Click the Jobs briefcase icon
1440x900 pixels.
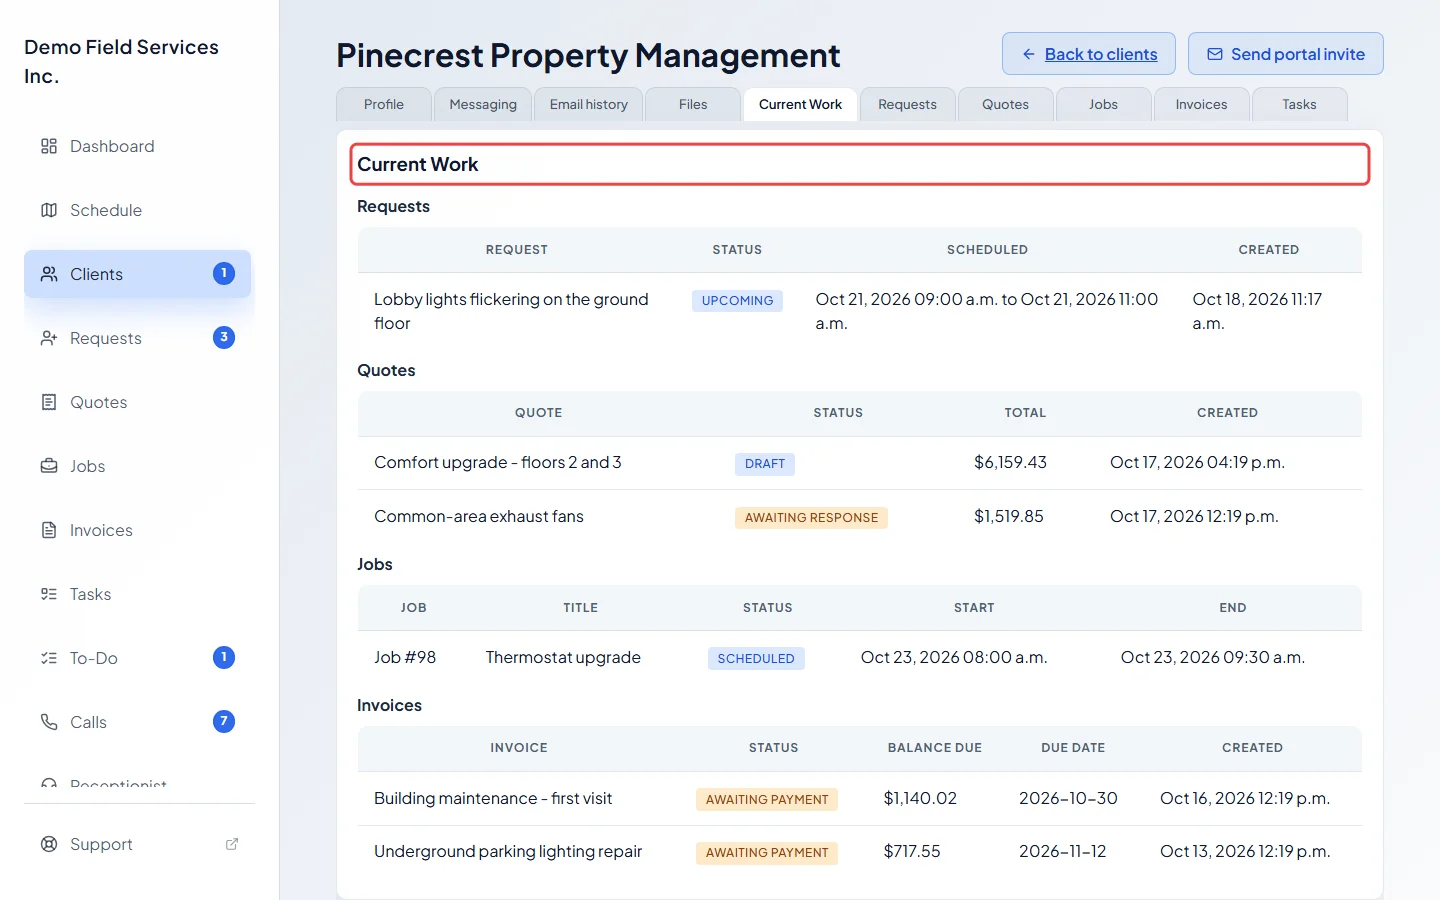[49, 466]
